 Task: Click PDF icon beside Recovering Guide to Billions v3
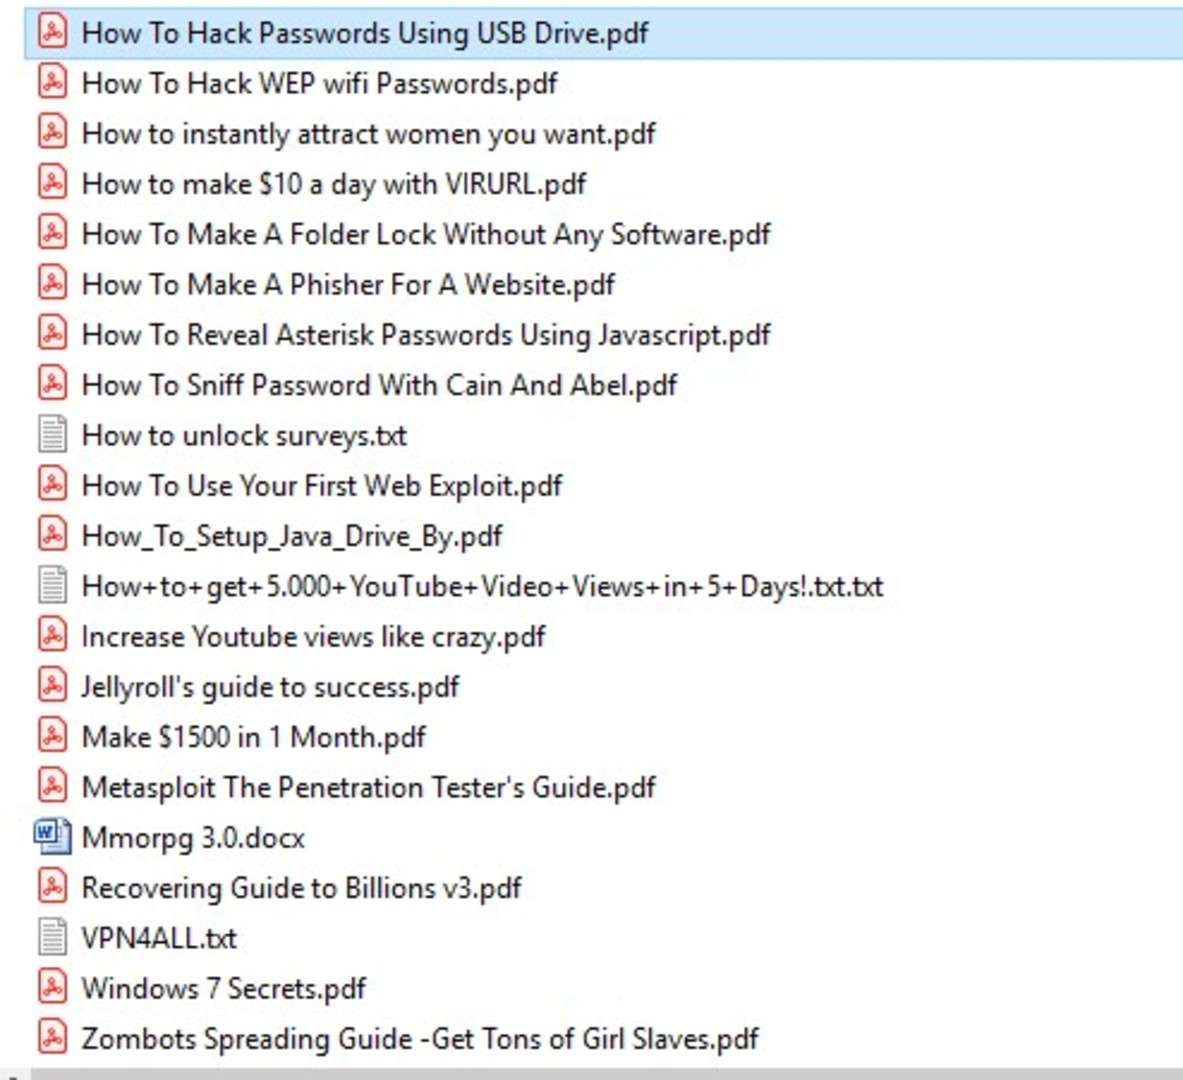[52, 886]
